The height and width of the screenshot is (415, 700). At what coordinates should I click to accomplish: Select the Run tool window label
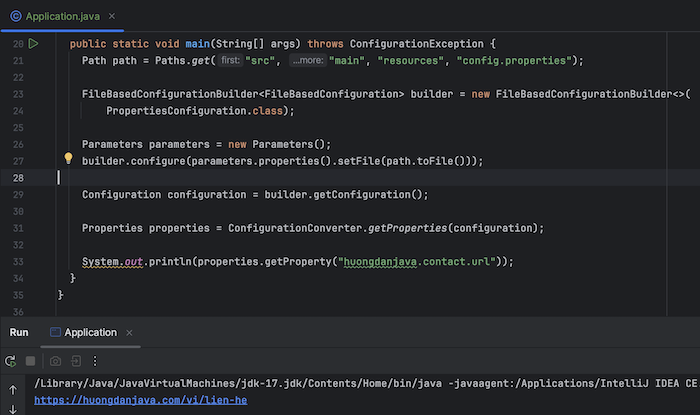click(19, 332)
